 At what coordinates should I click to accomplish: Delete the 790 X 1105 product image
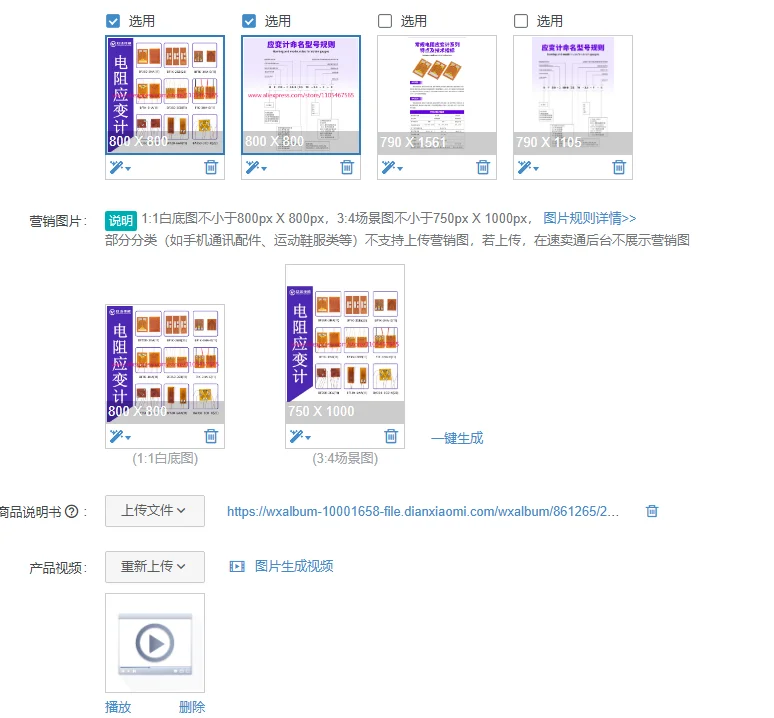pos(619,167)
